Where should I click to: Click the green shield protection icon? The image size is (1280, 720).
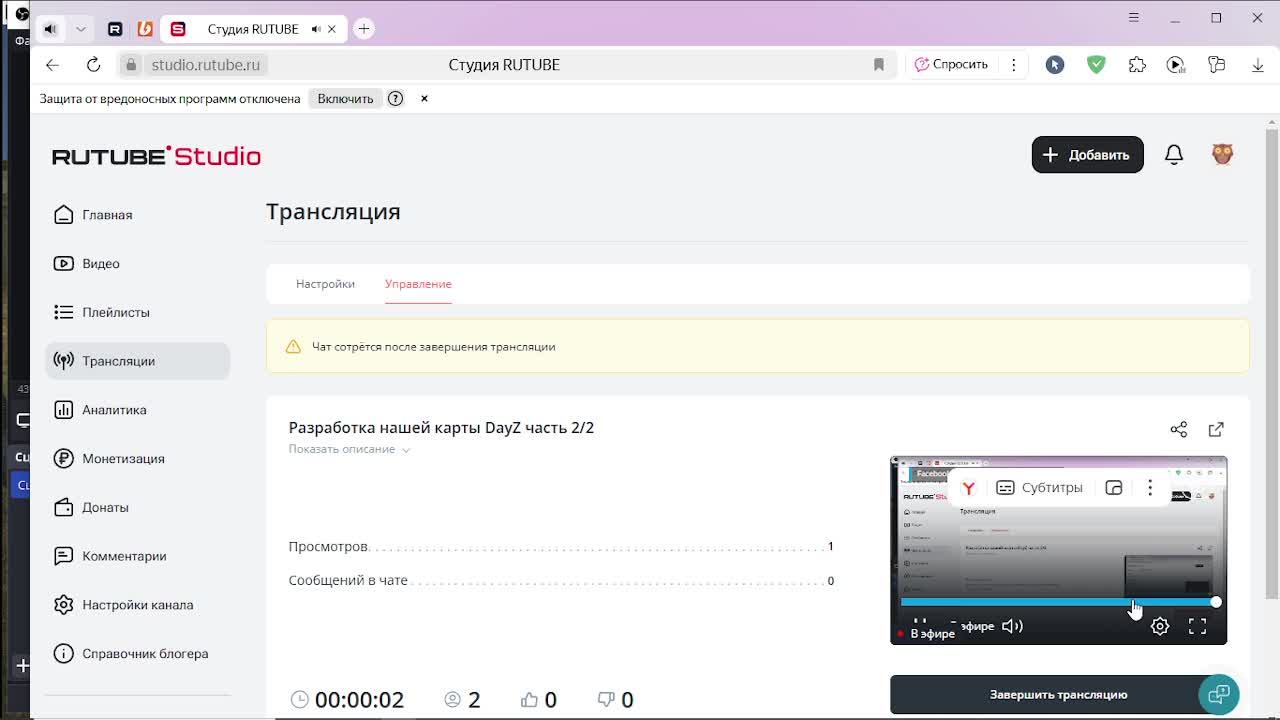1097,65
